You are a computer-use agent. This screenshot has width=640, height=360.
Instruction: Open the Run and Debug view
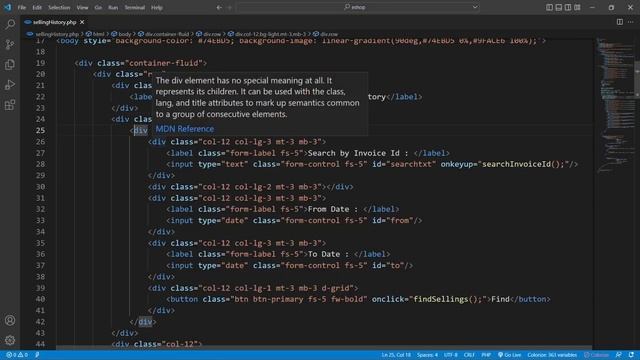click(10, 85)
